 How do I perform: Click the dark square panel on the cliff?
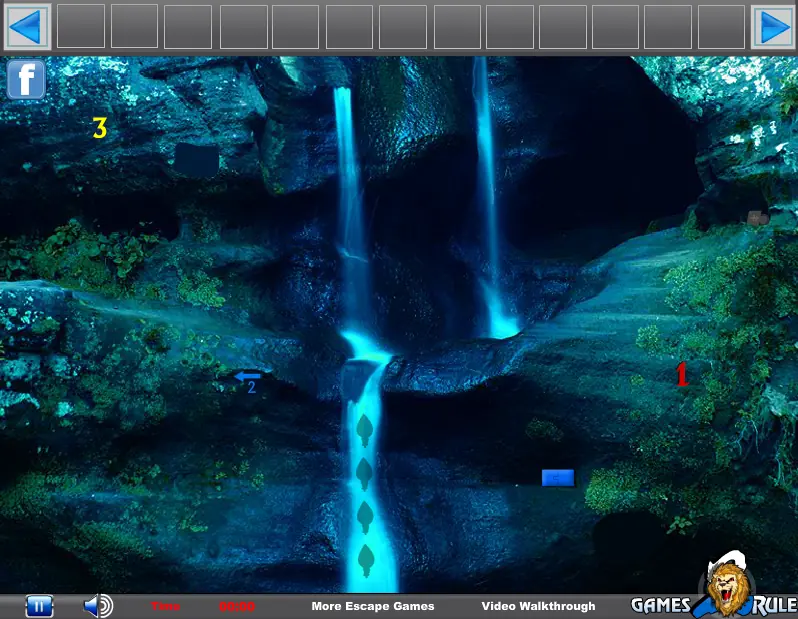[197, 160]
